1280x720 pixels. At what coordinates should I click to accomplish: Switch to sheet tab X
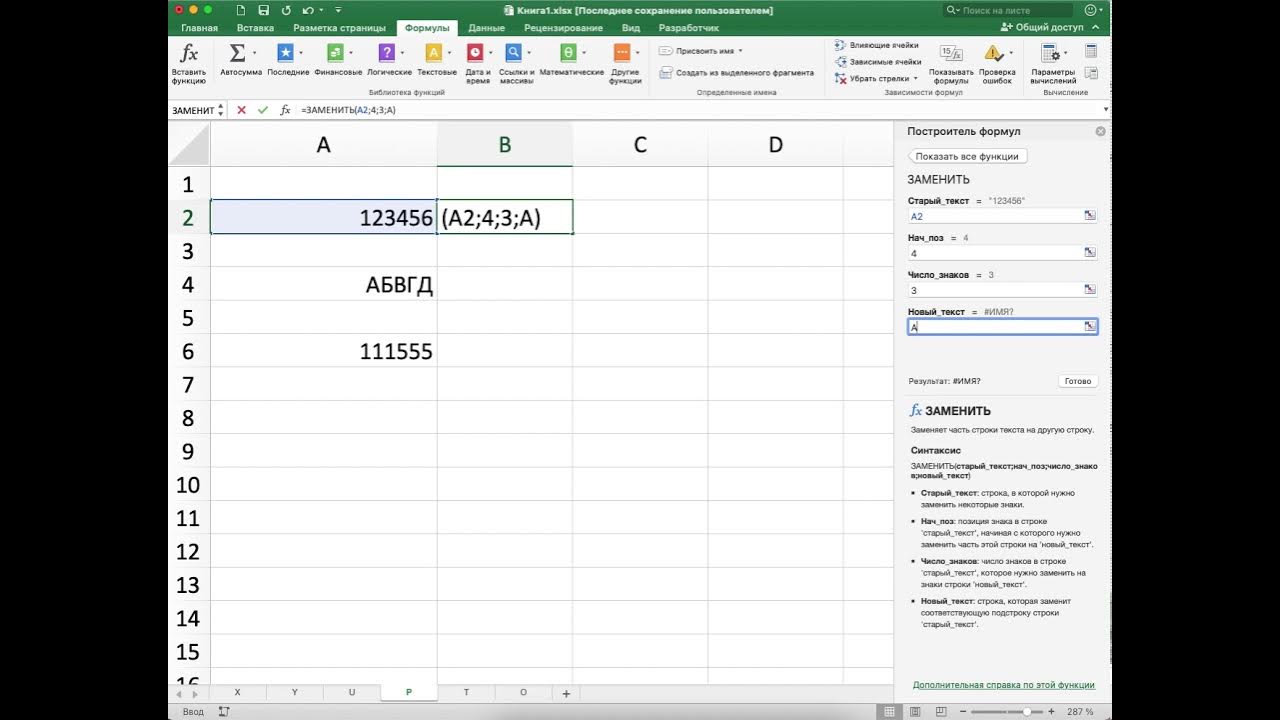pyautogui.click(x=237, y=692)
